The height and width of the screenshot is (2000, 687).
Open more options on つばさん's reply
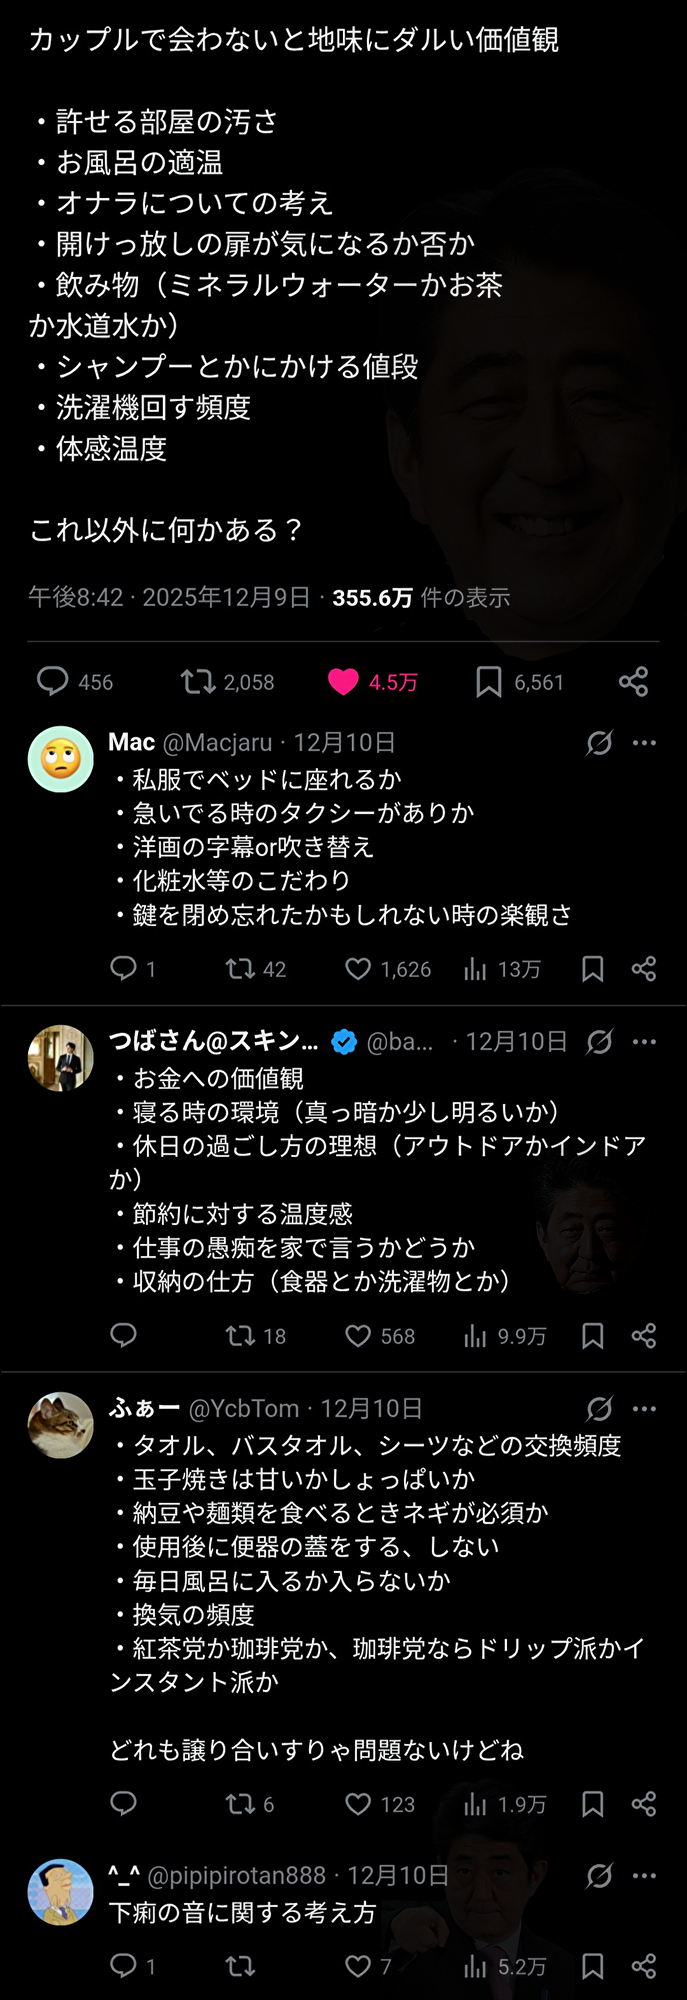[645, 1042]
